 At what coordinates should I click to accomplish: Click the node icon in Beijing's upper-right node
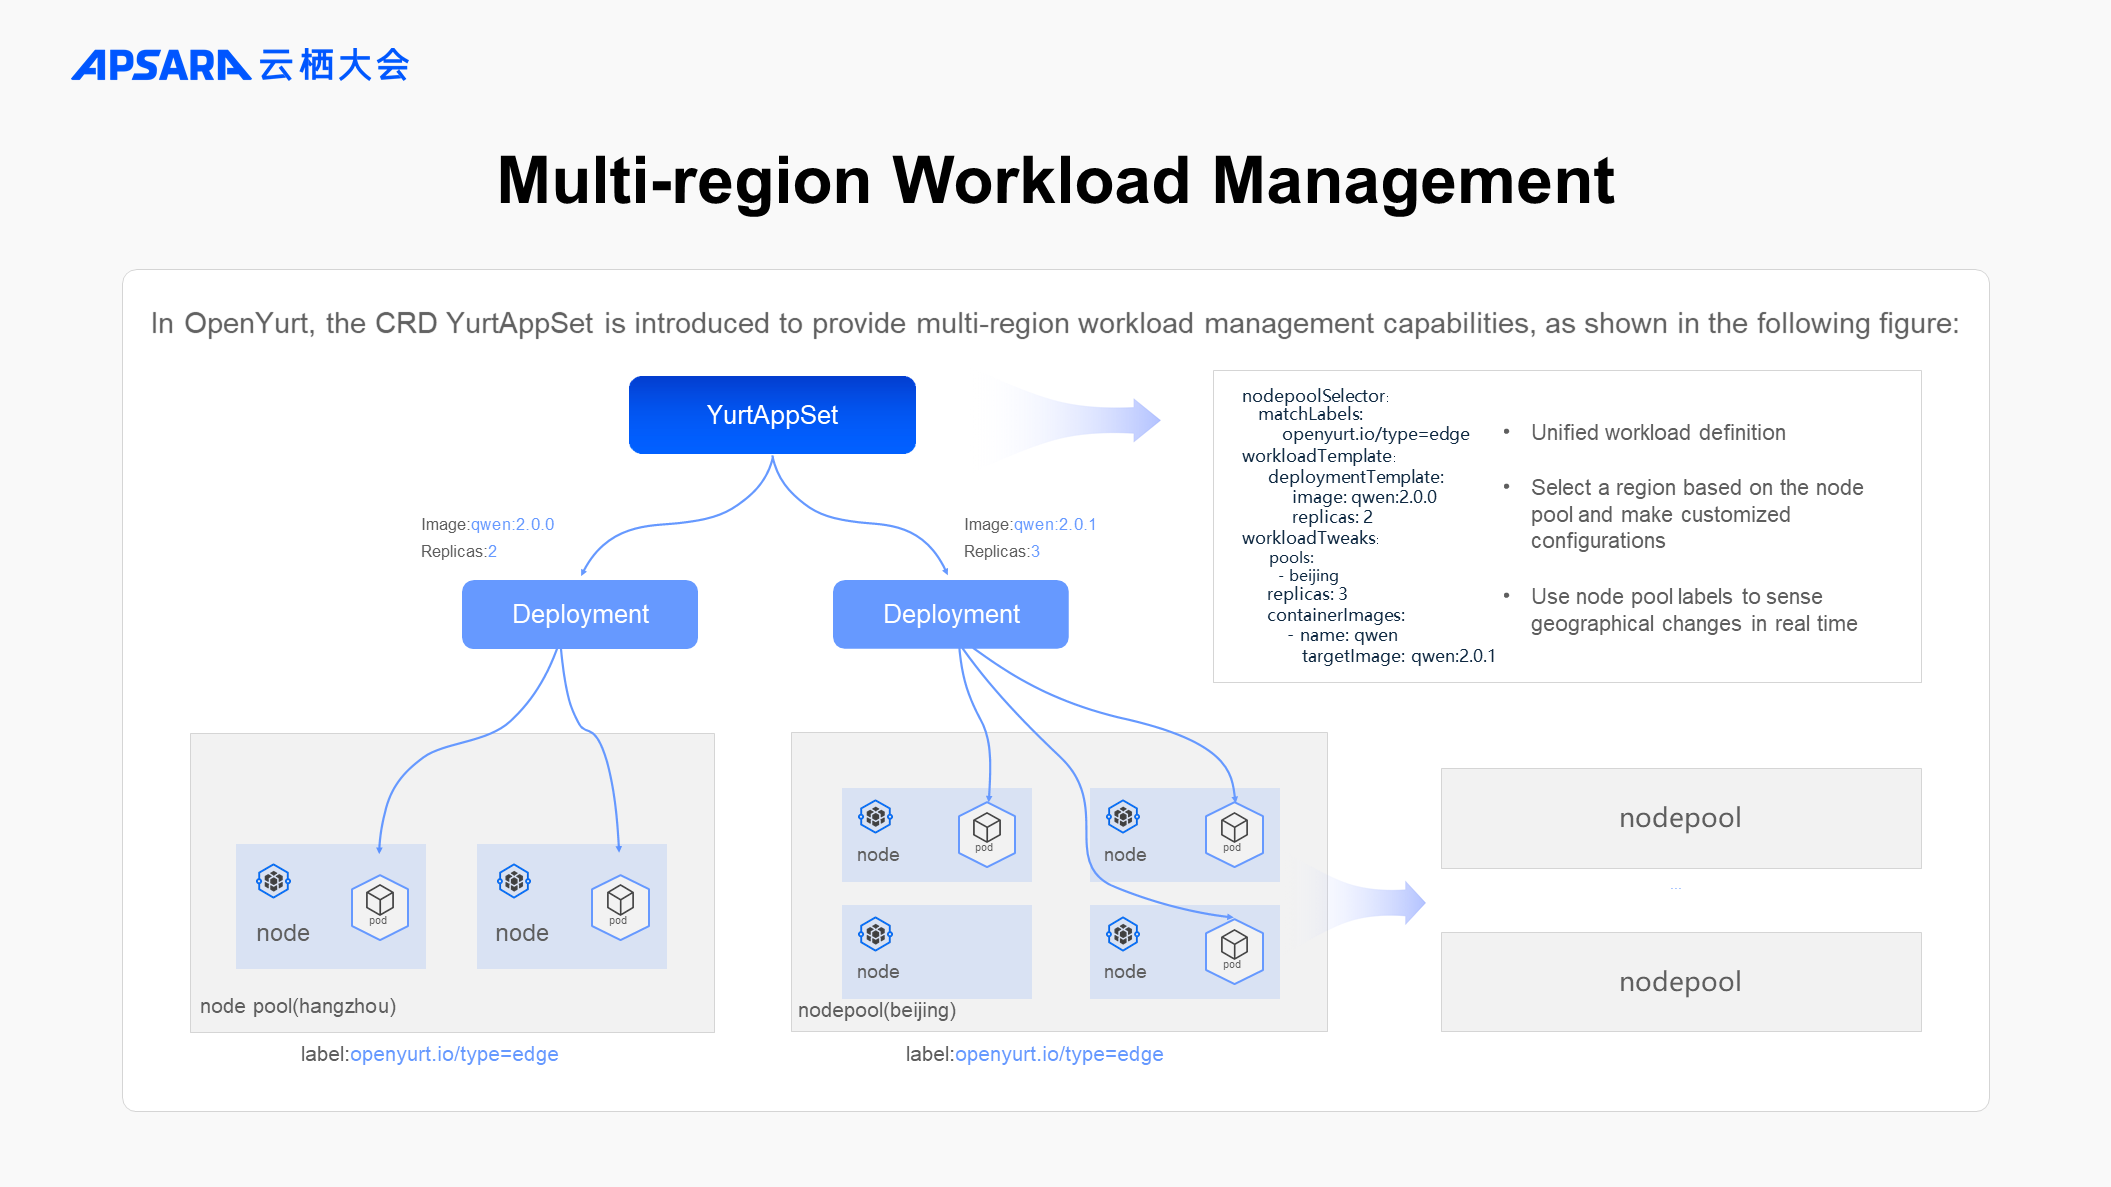(1123, 817)
